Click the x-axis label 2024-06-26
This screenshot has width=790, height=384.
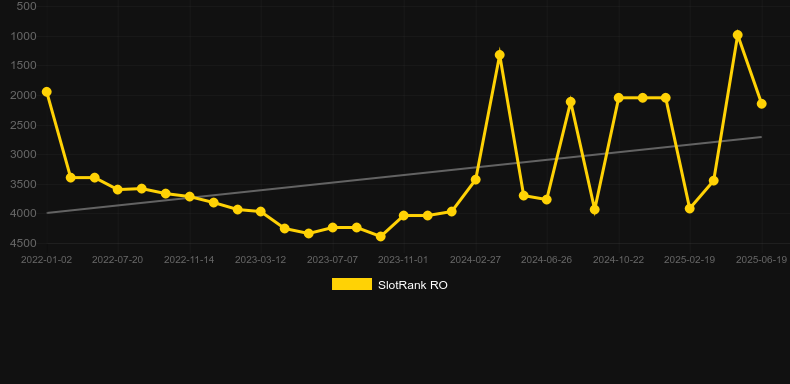pos(546,260)
